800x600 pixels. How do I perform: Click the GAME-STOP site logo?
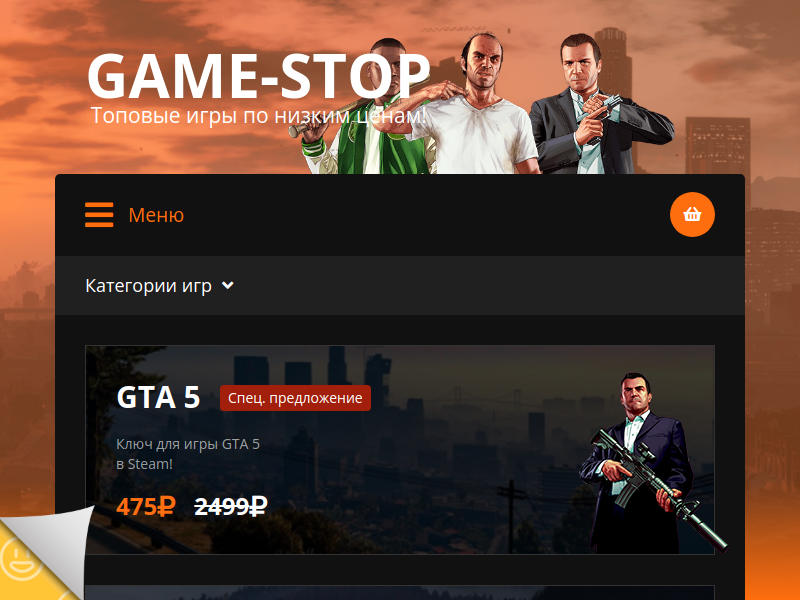[x=259, y=77]
